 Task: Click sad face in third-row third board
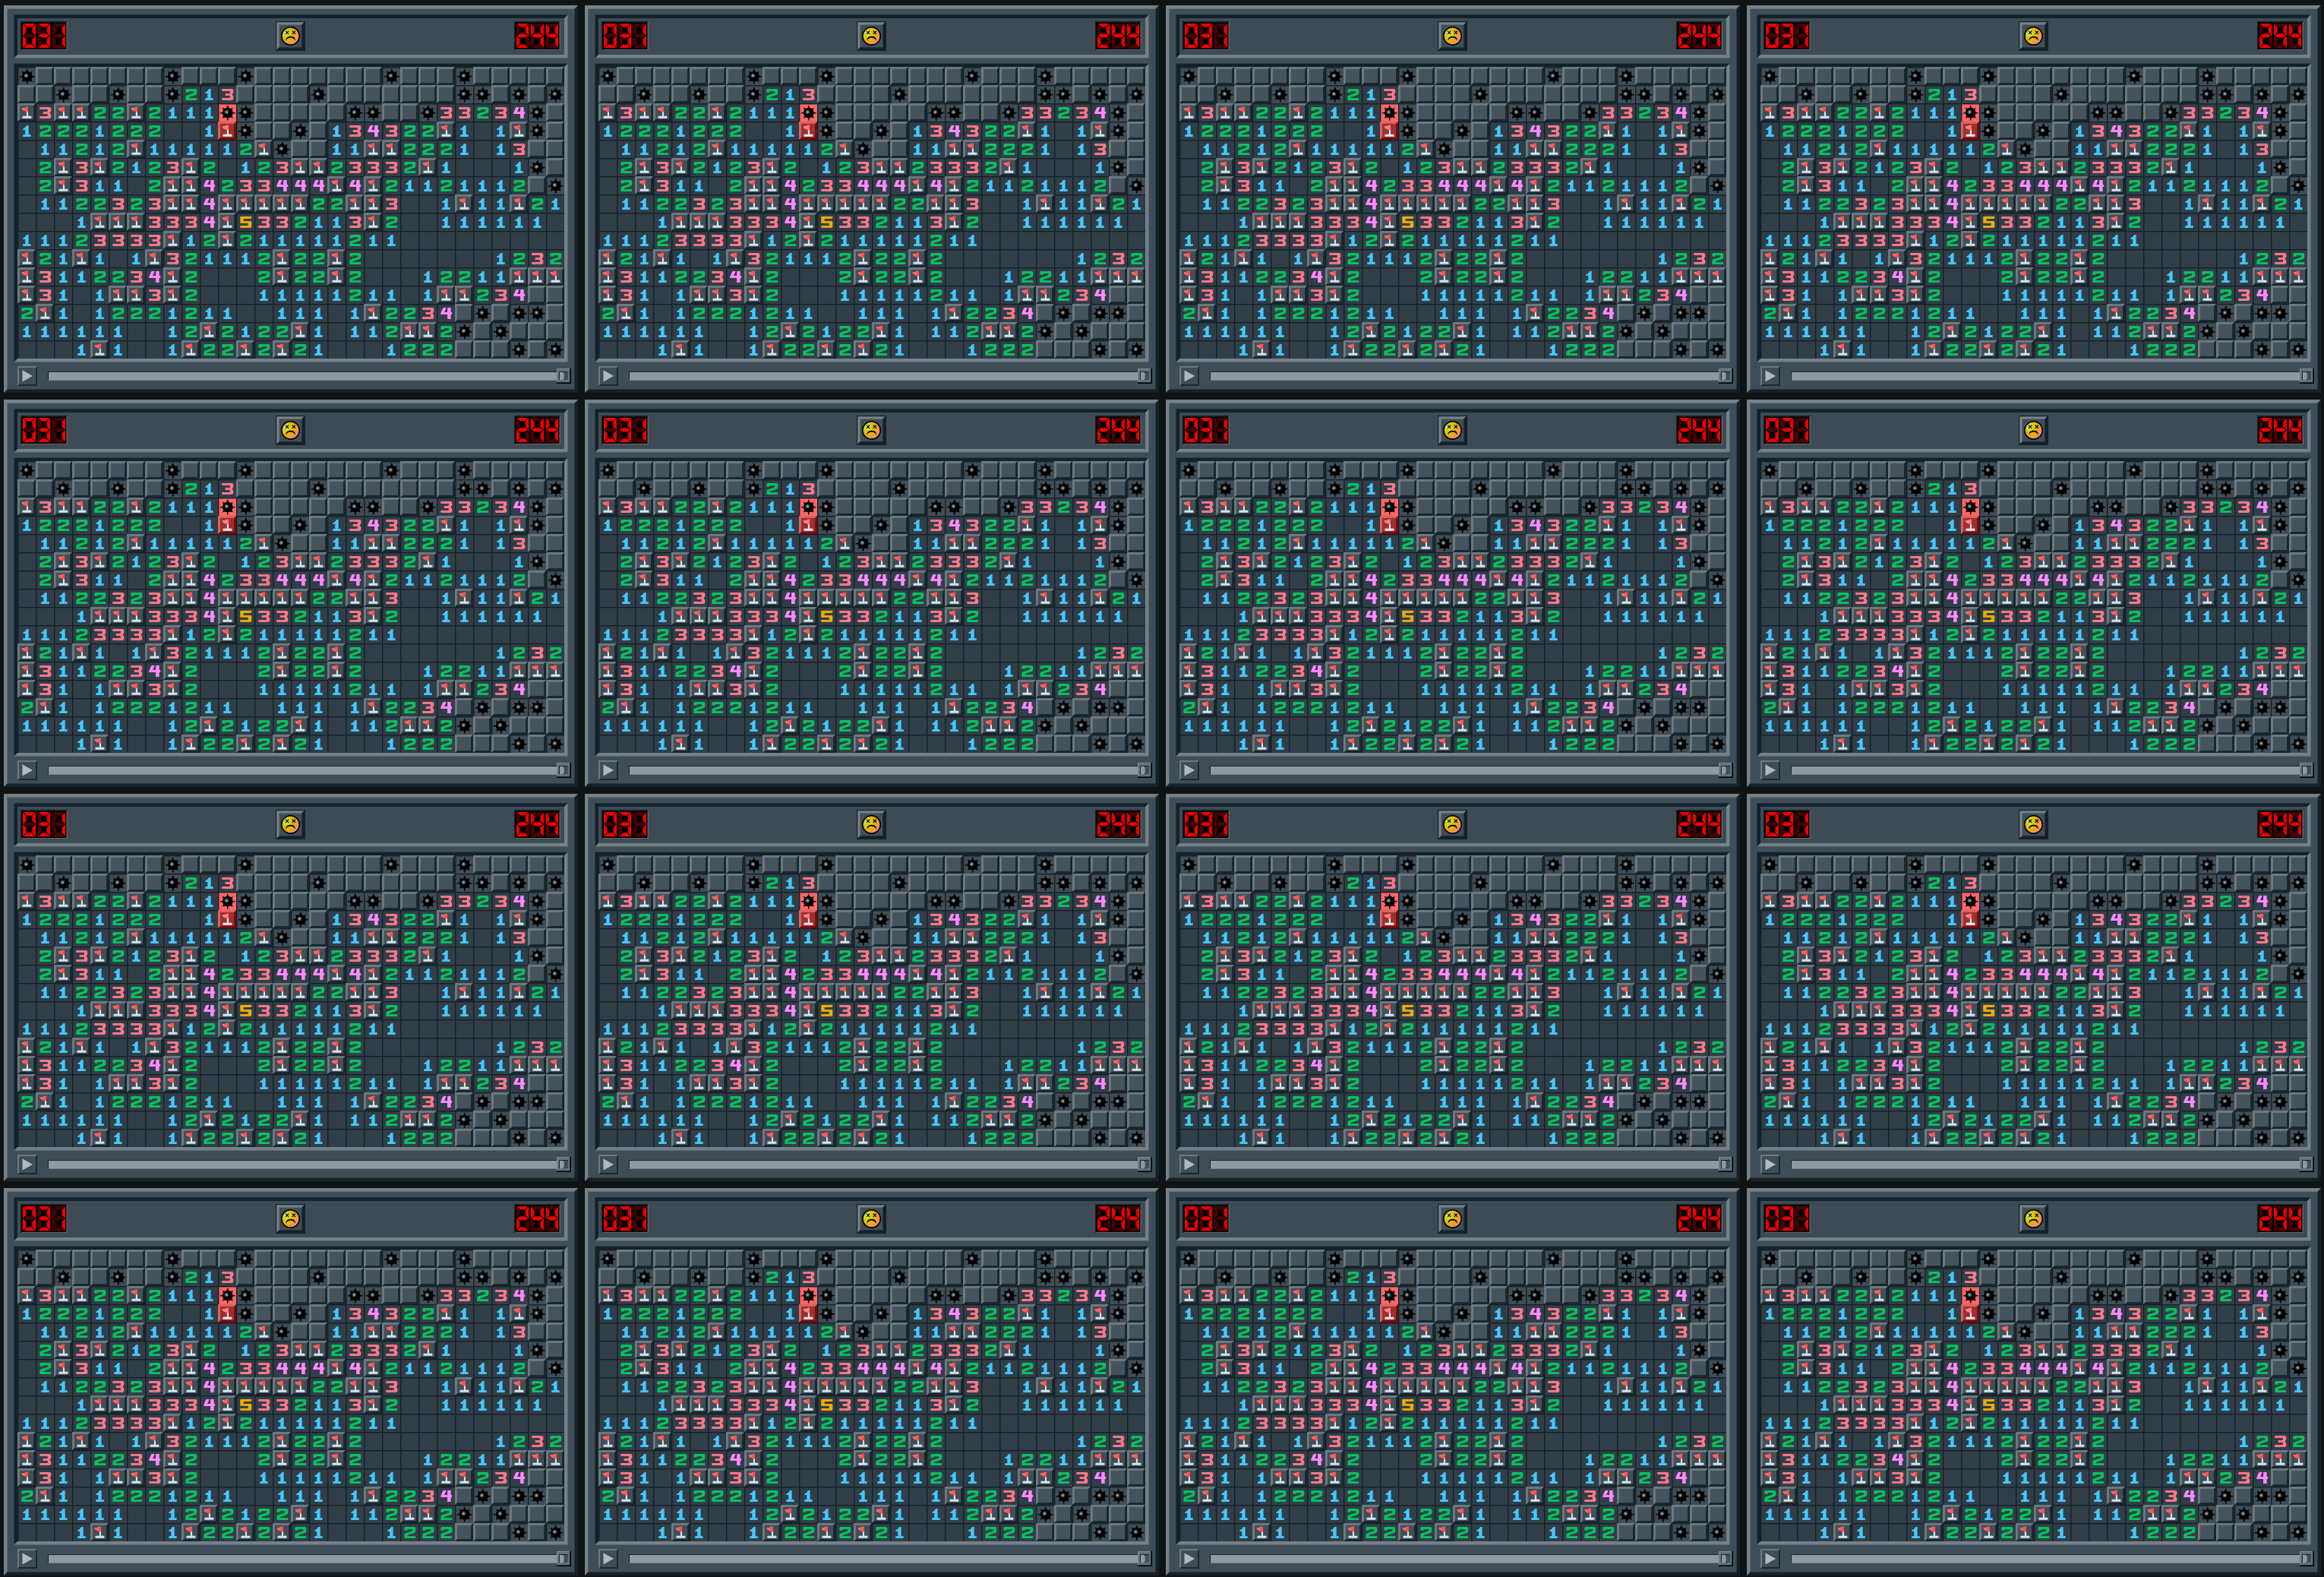[x=1452, y=824]
